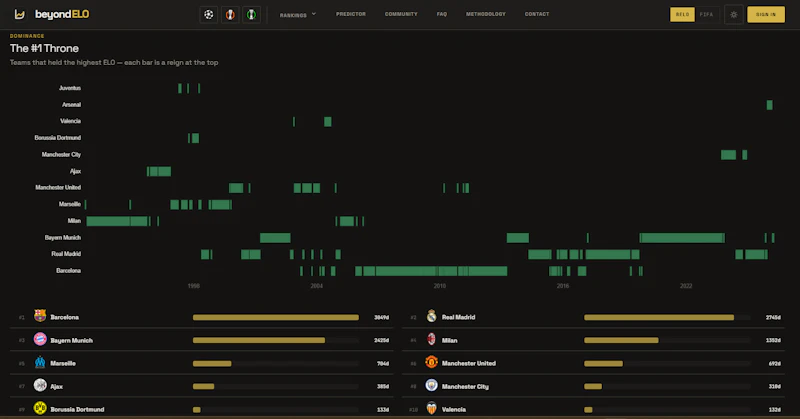Image resolution: width=800 pixels, height=419 pixels.
Task: Click the 2004 year axis label
Action: tap(316, 286)
